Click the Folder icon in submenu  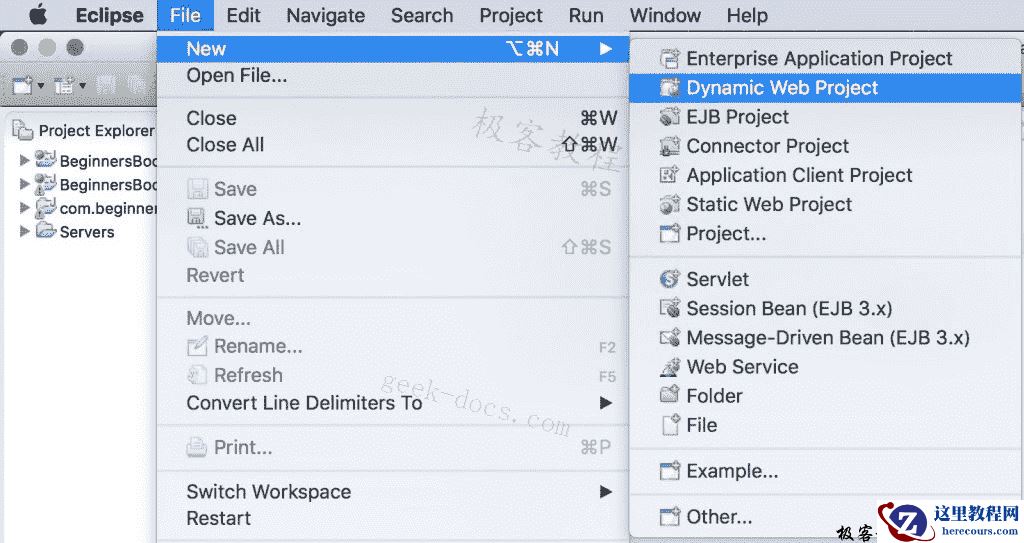tap(669, 395)
